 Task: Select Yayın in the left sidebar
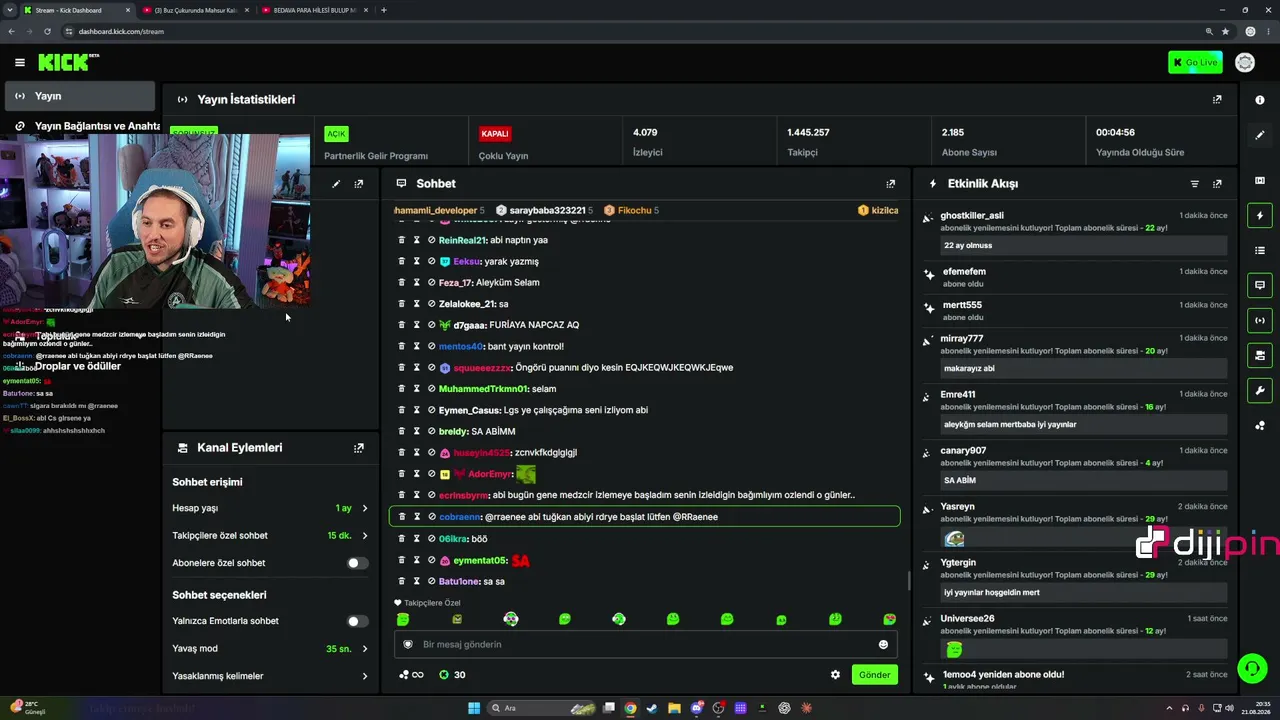click(x=79, y=96)
